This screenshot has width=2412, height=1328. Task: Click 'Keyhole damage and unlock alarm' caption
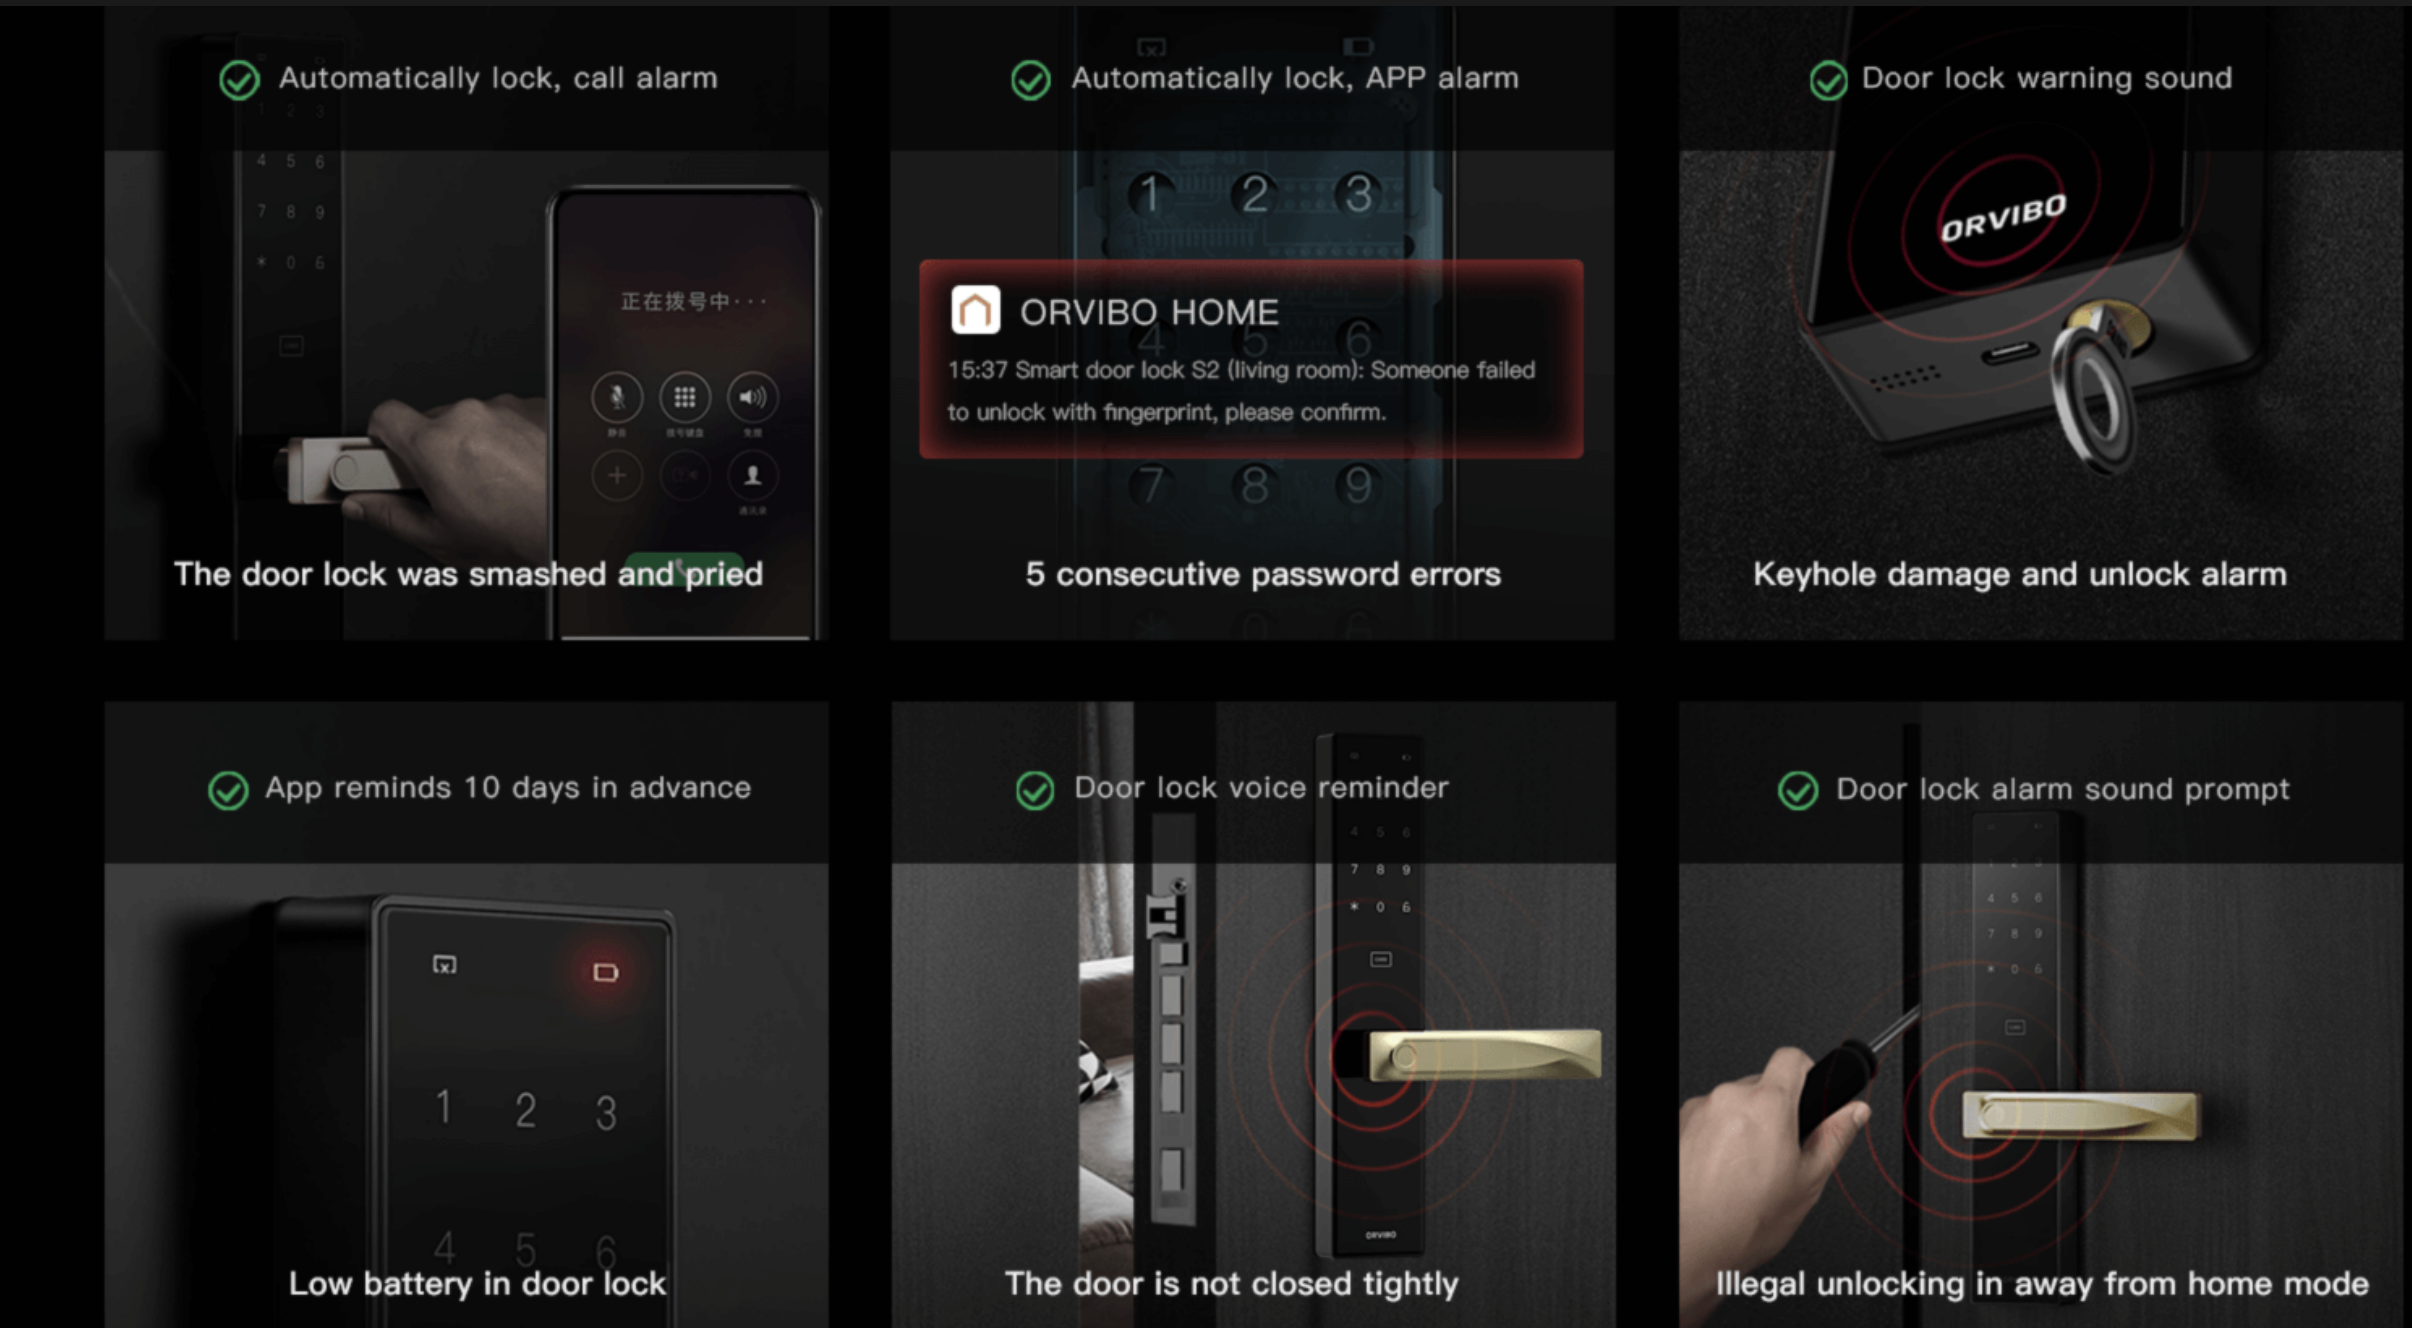point(2020,574)
